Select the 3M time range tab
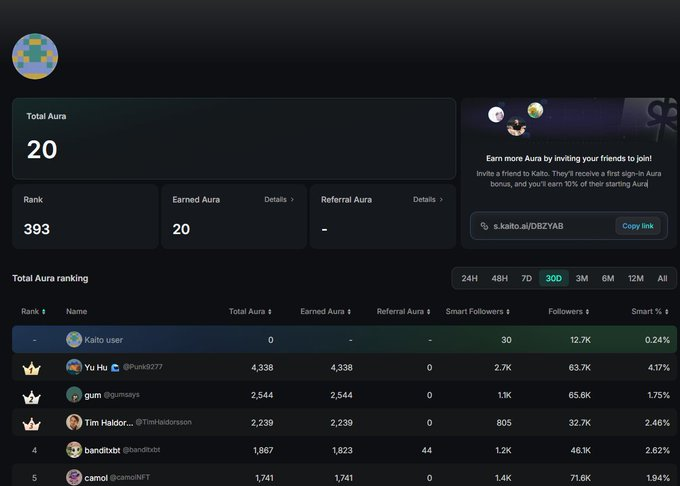This screenshot has height=486, width=680. (x=582, y=278)
